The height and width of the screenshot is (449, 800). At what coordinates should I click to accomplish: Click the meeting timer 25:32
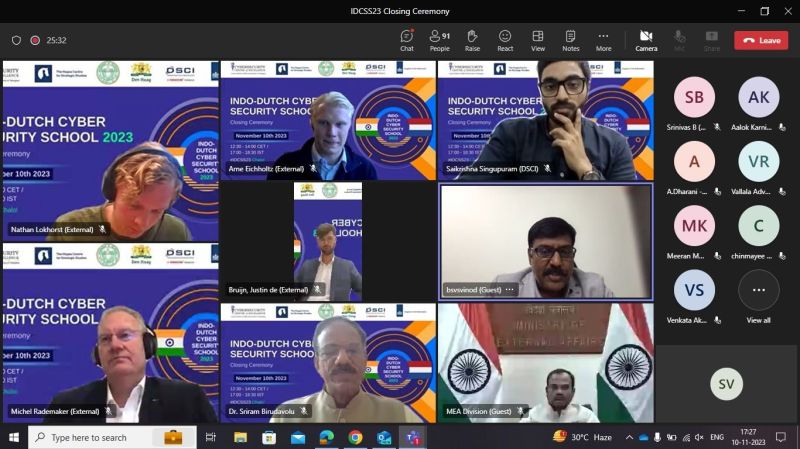pyautogui.click(x=56, y=40)
